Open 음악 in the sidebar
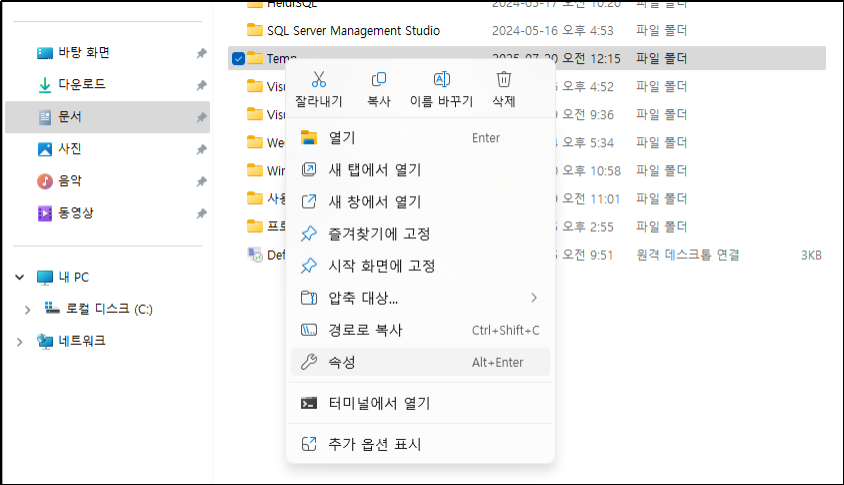 click(x=107, y=181)
